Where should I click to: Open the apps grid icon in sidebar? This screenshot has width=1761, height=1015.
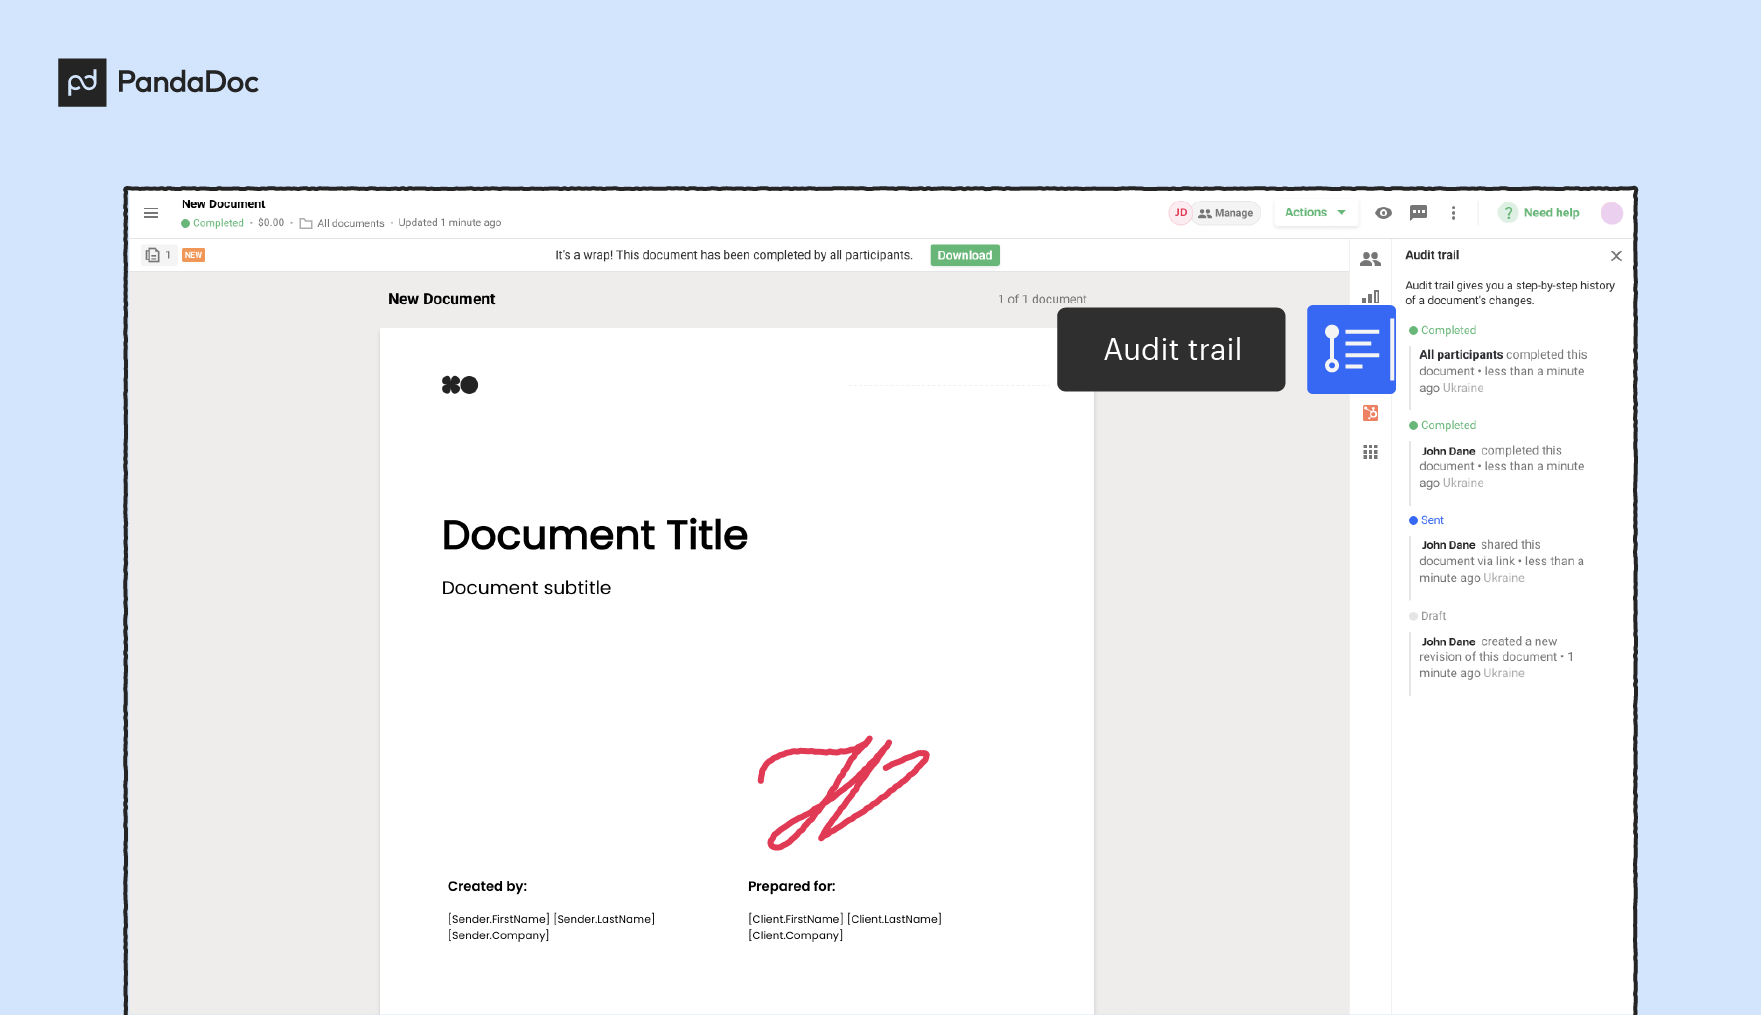click(x=1370, y=452)
